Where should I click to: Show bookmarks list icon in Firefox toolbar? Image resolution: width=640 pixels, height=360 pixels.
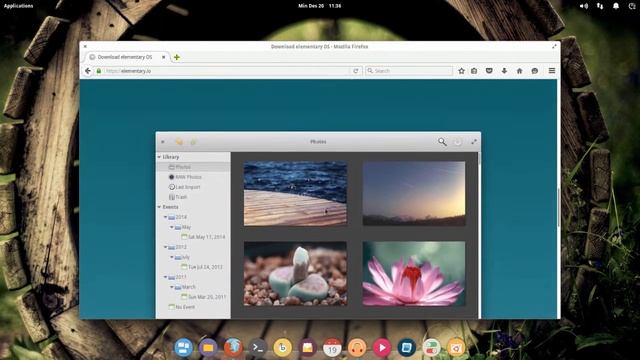click(474, 71)
